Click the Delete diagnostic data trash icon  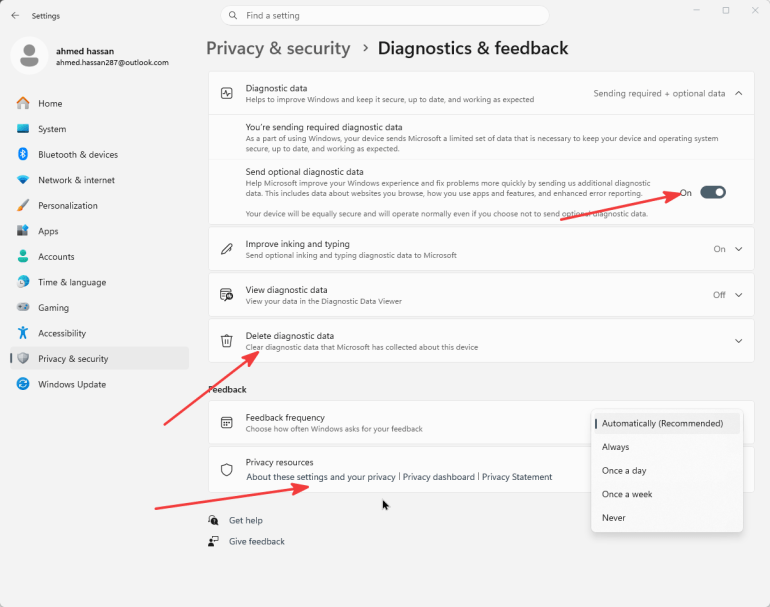(x=226, y=341)
